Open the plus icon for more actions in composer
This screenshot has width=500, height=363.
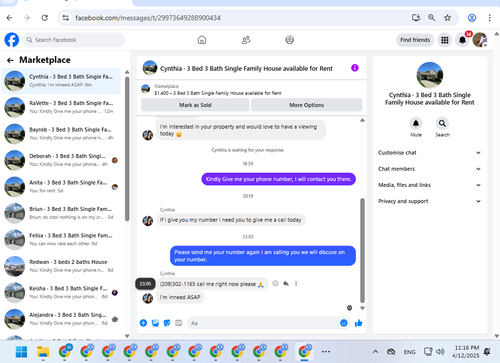(143, 323)
